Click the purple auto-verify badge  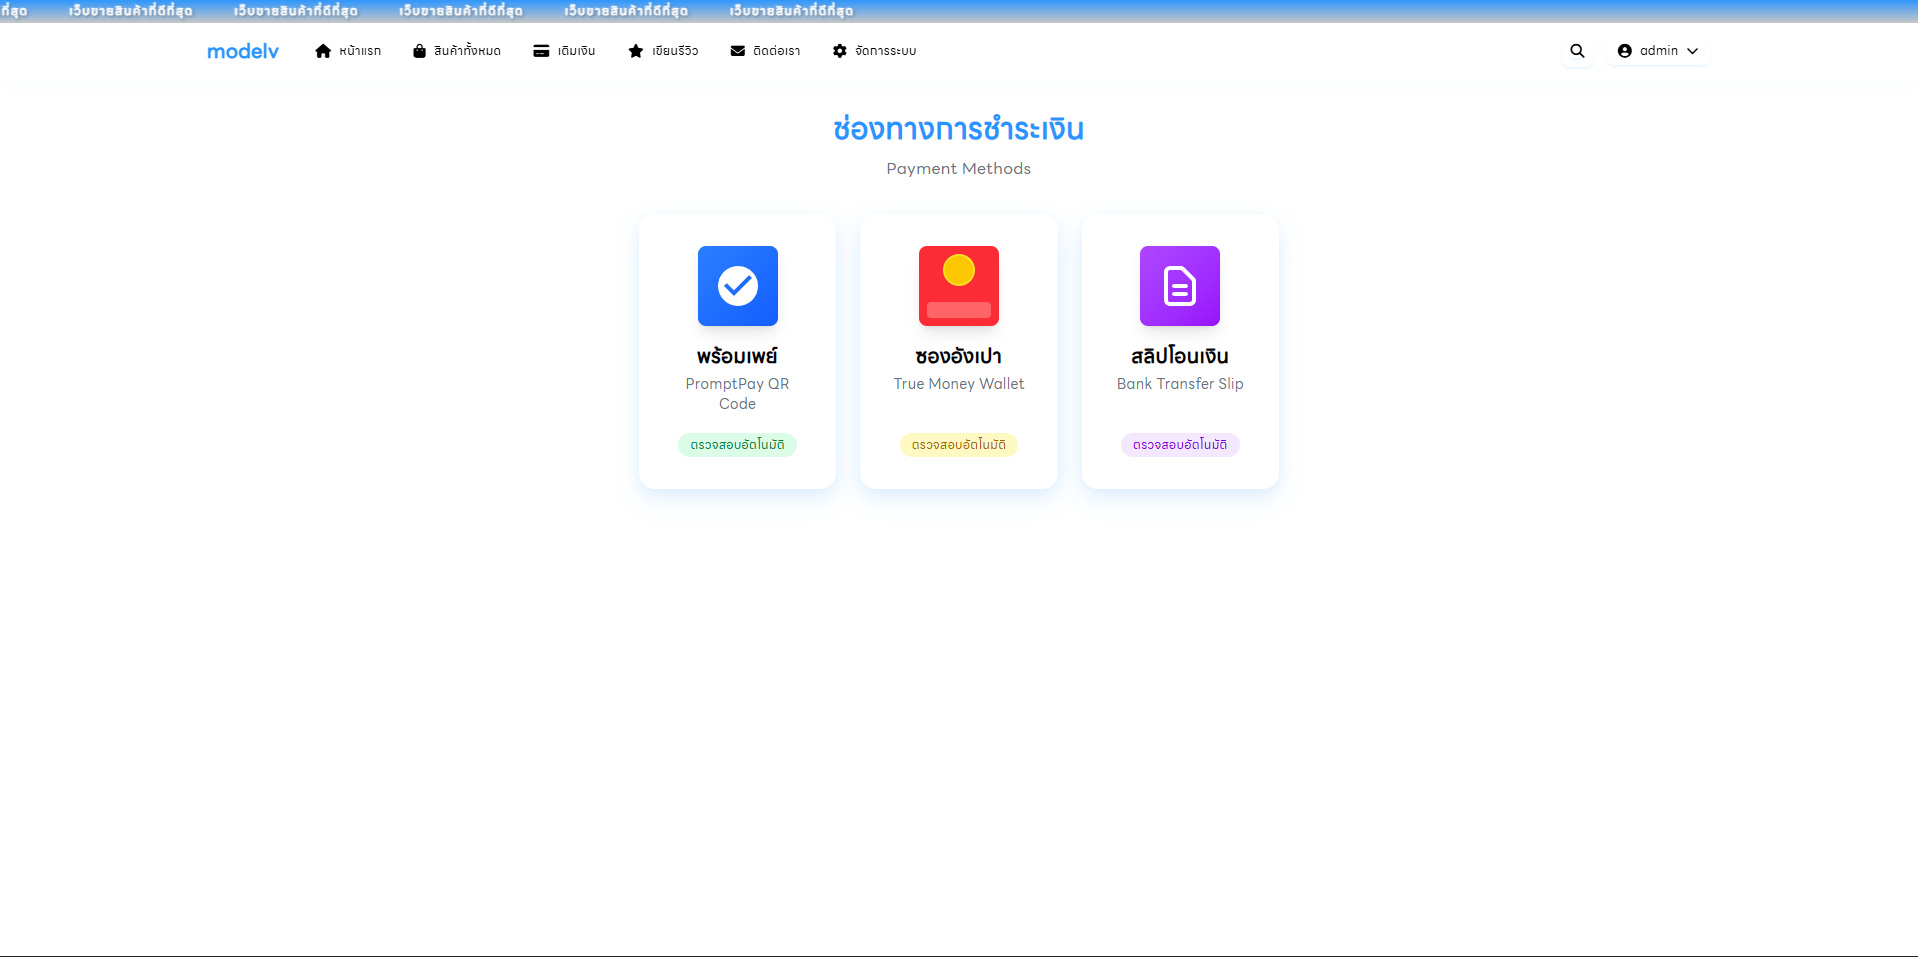[x=1179, y=445]
